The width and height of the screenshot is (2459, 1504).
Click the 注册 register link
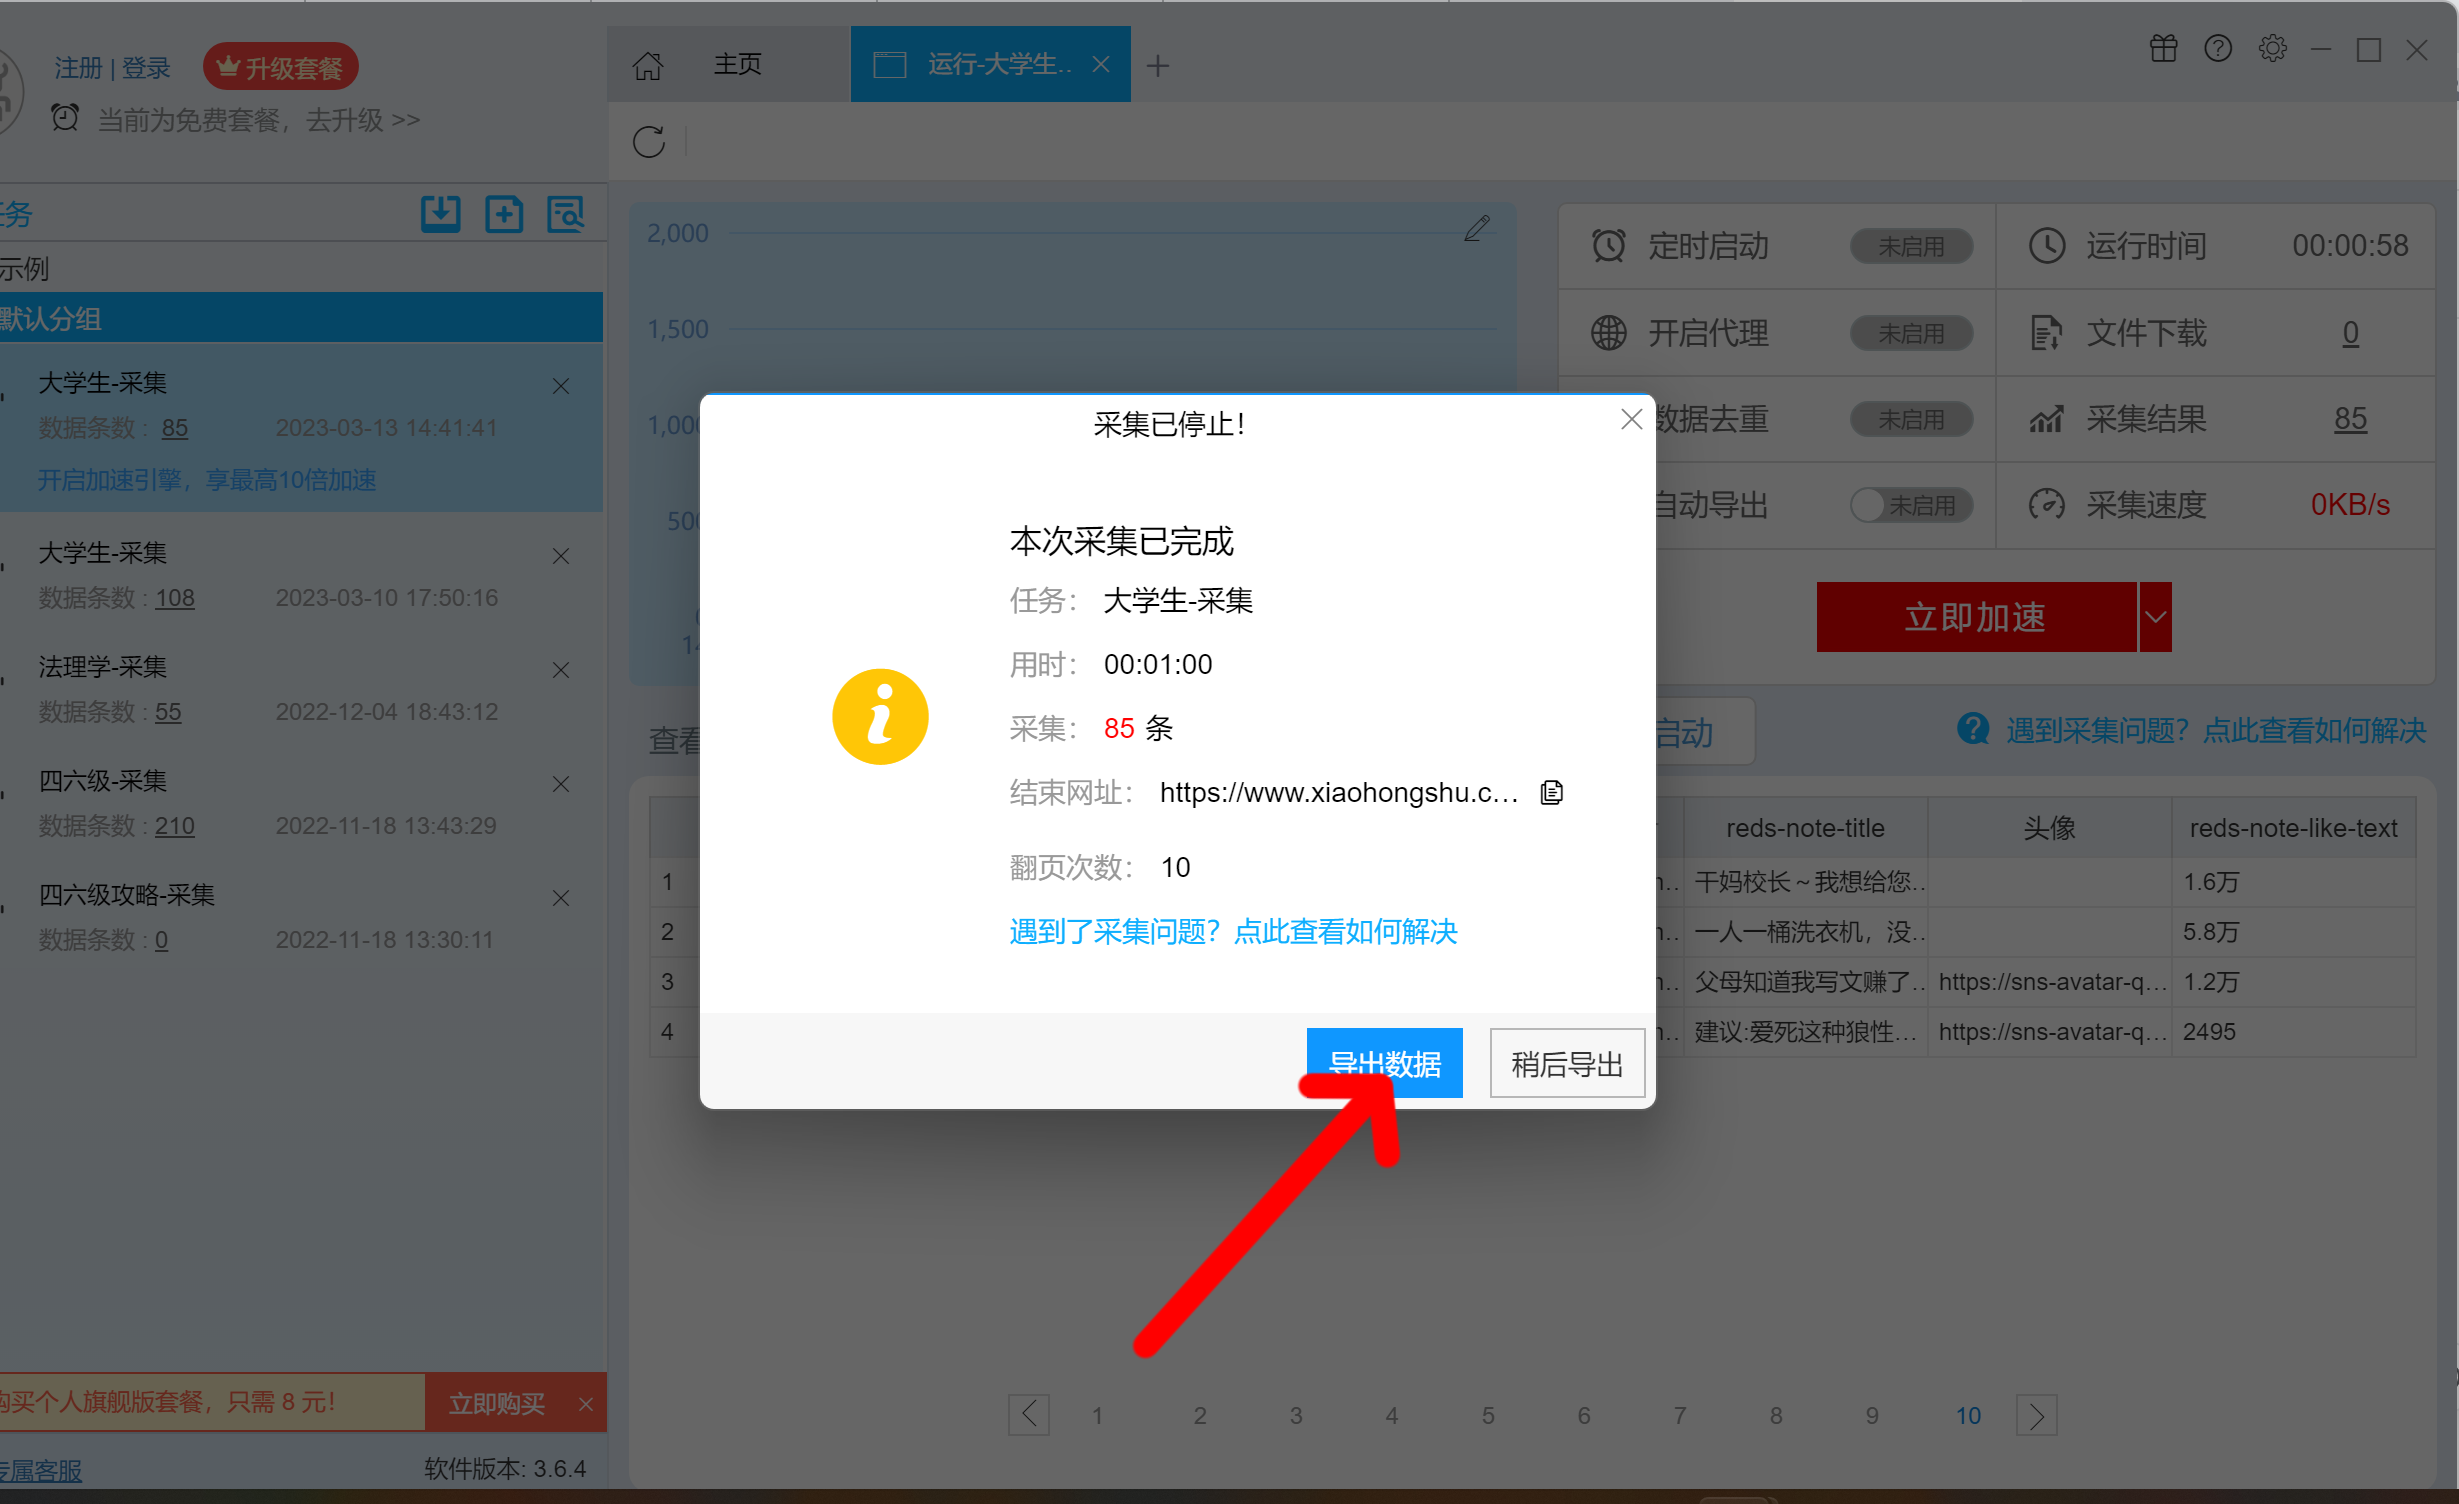(x=78, y=67)
